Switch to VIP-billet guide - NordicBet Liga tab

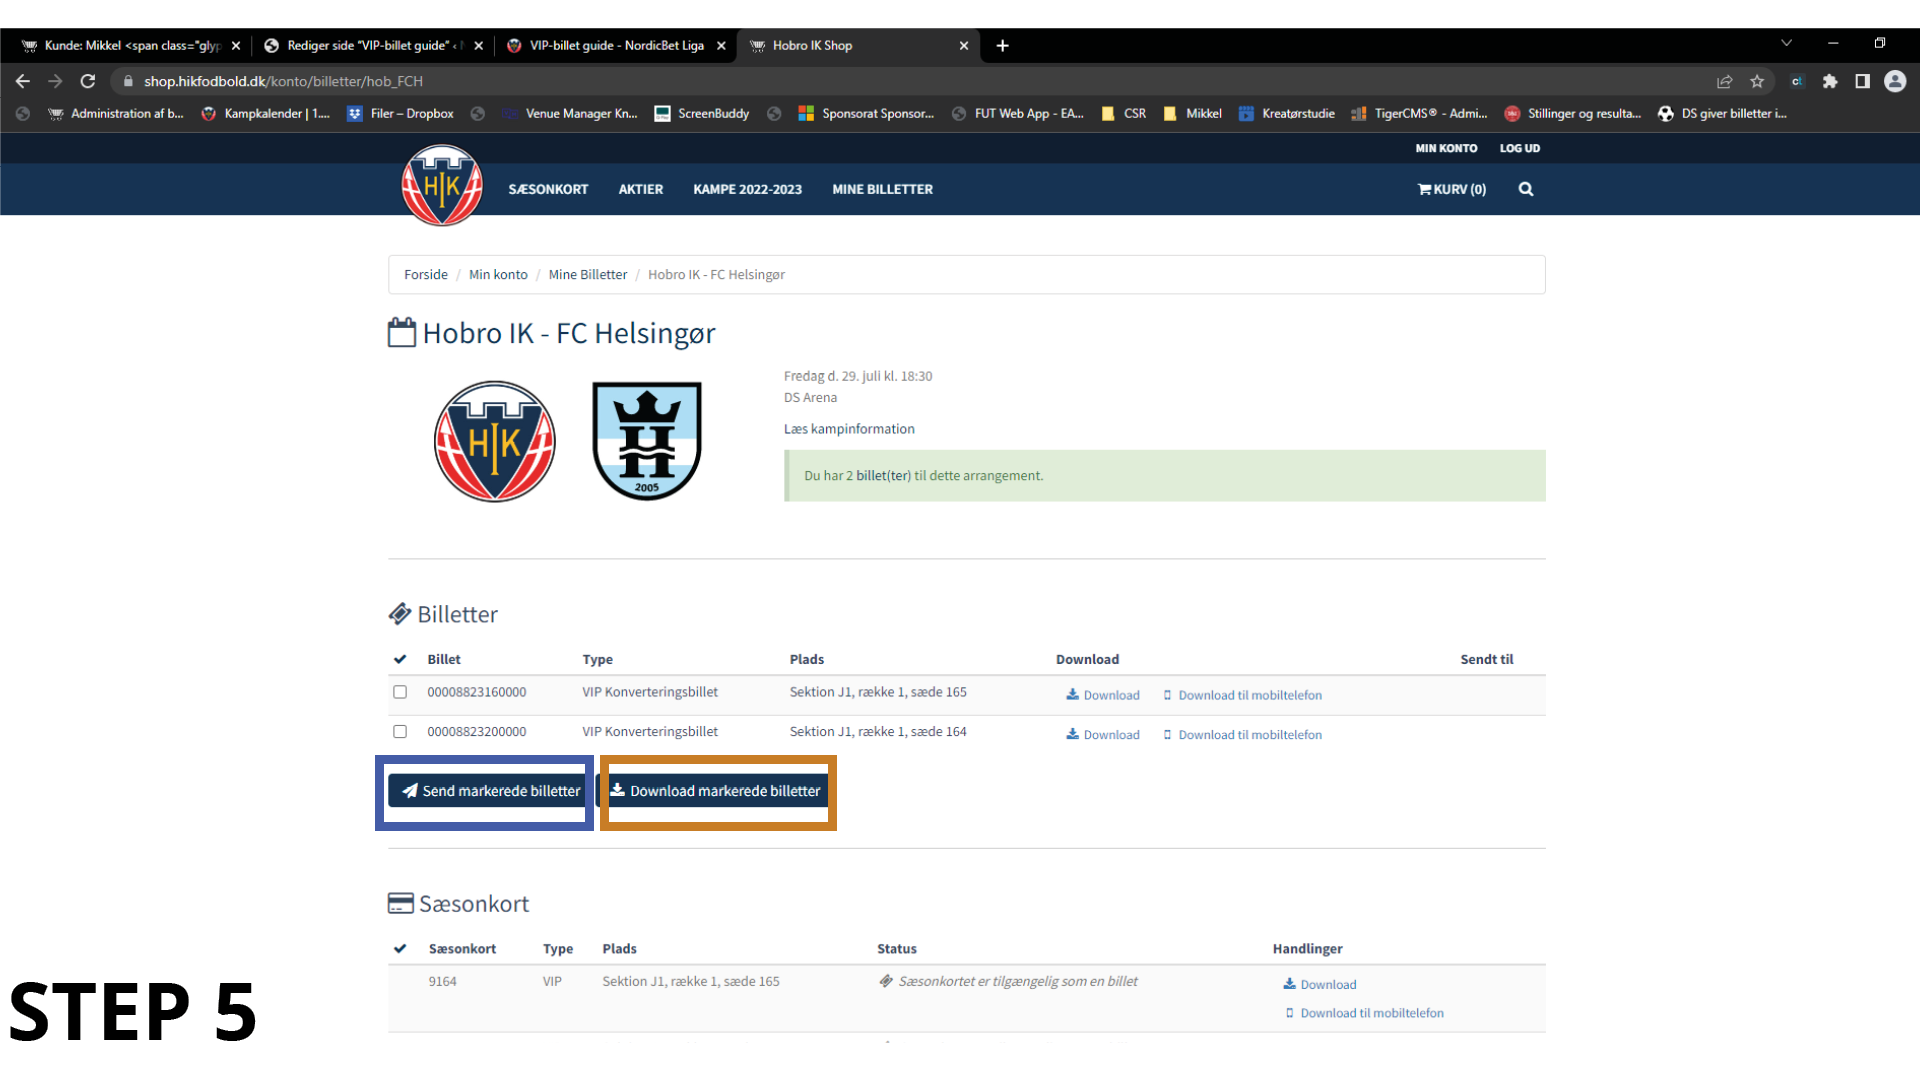click(x=616, y=45)
